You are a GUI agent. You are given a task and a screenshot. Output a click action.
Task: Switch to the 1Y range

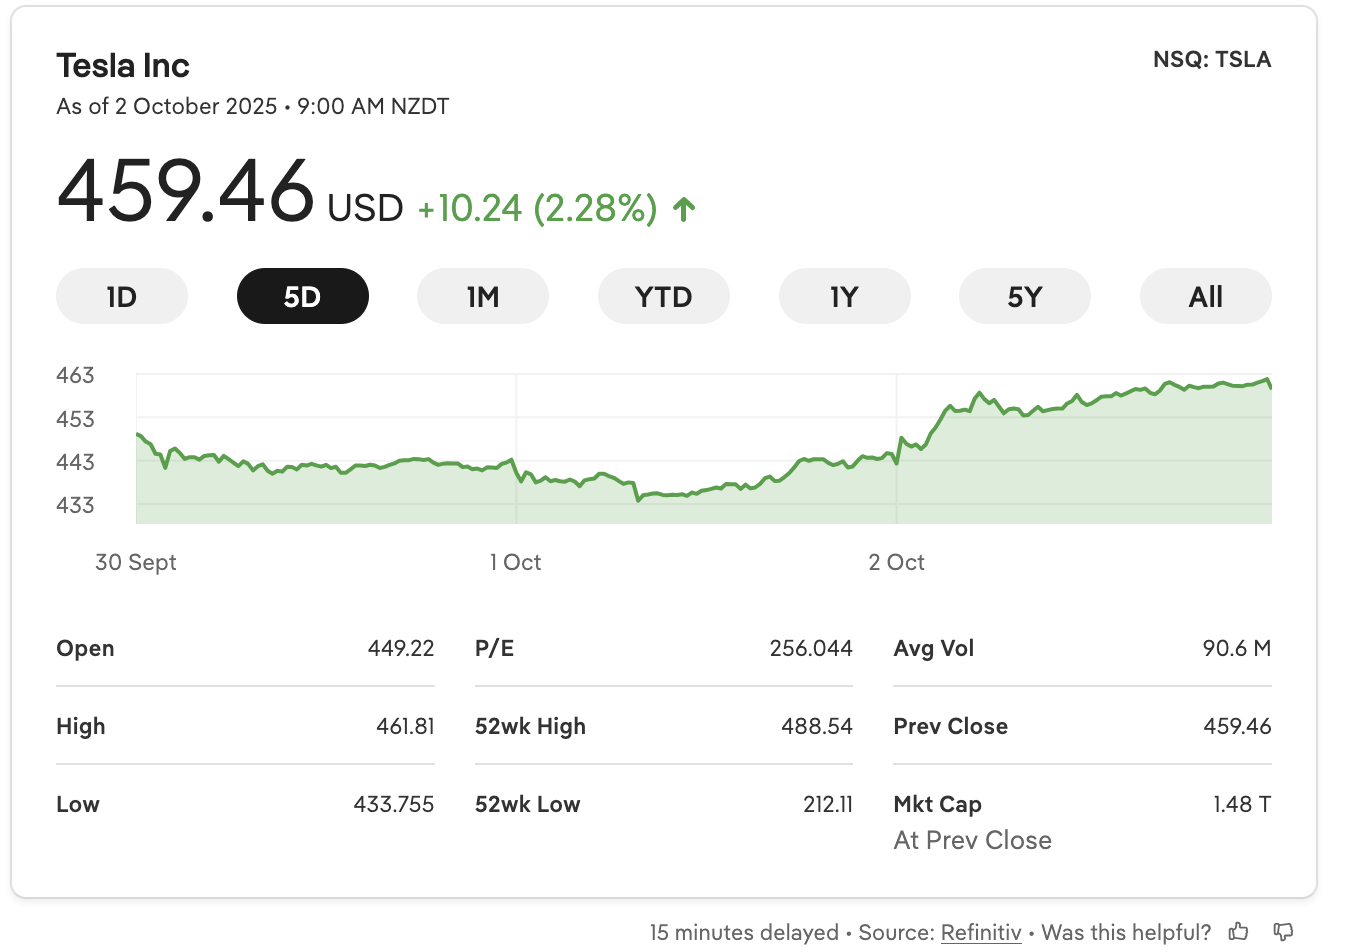(844, 297)
